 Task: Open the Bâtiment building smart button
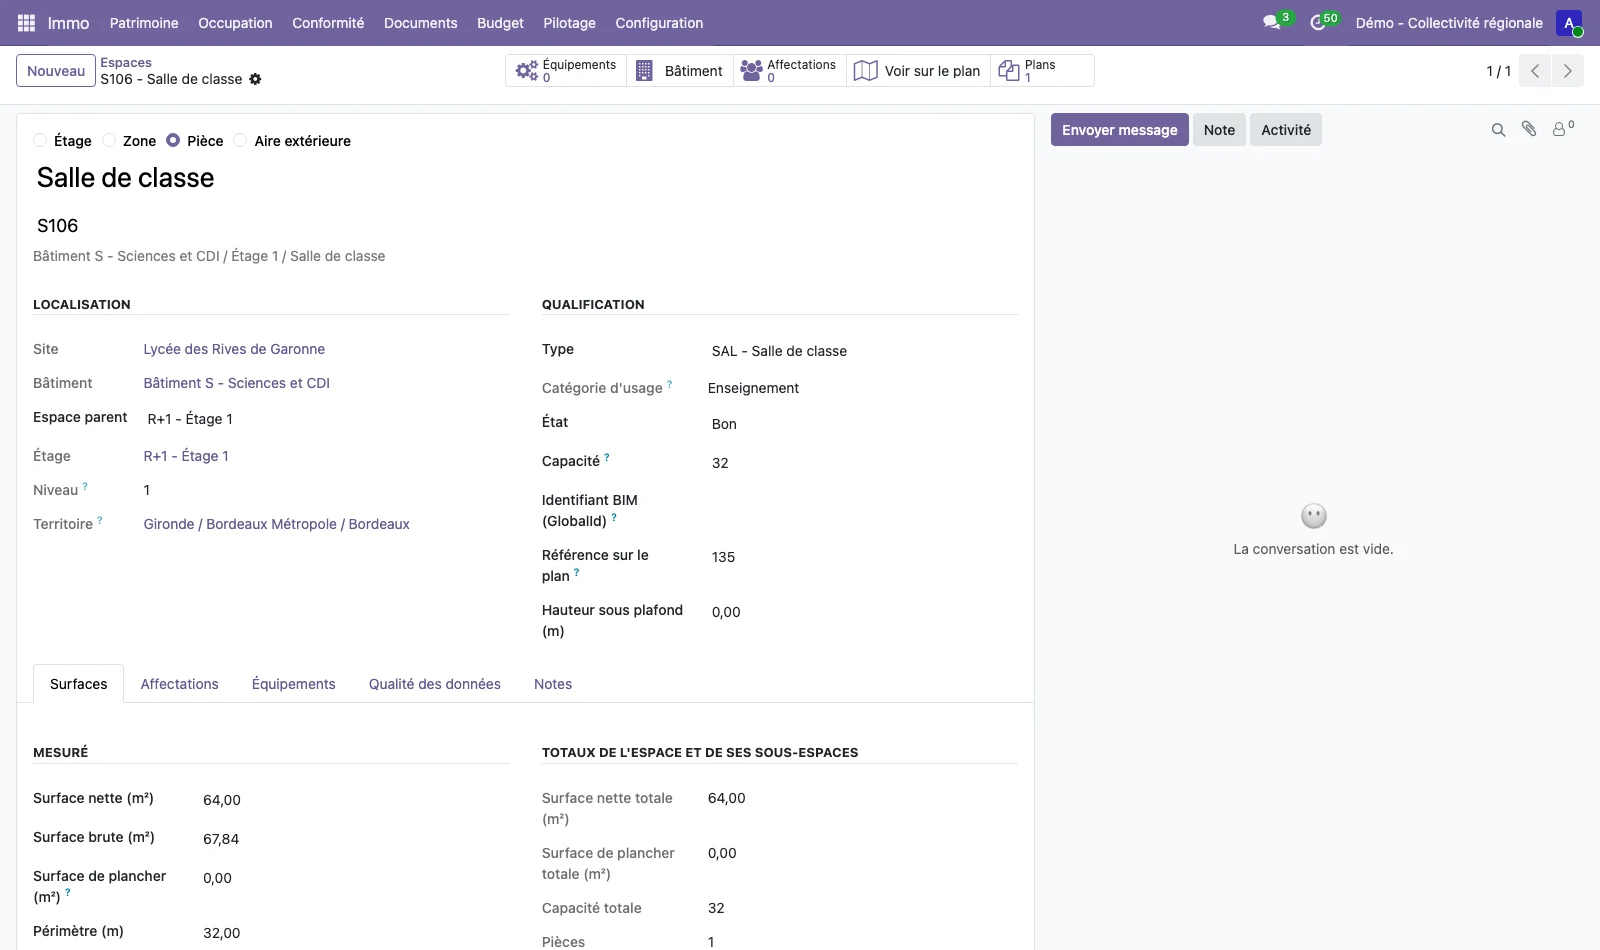pos(680,70)
